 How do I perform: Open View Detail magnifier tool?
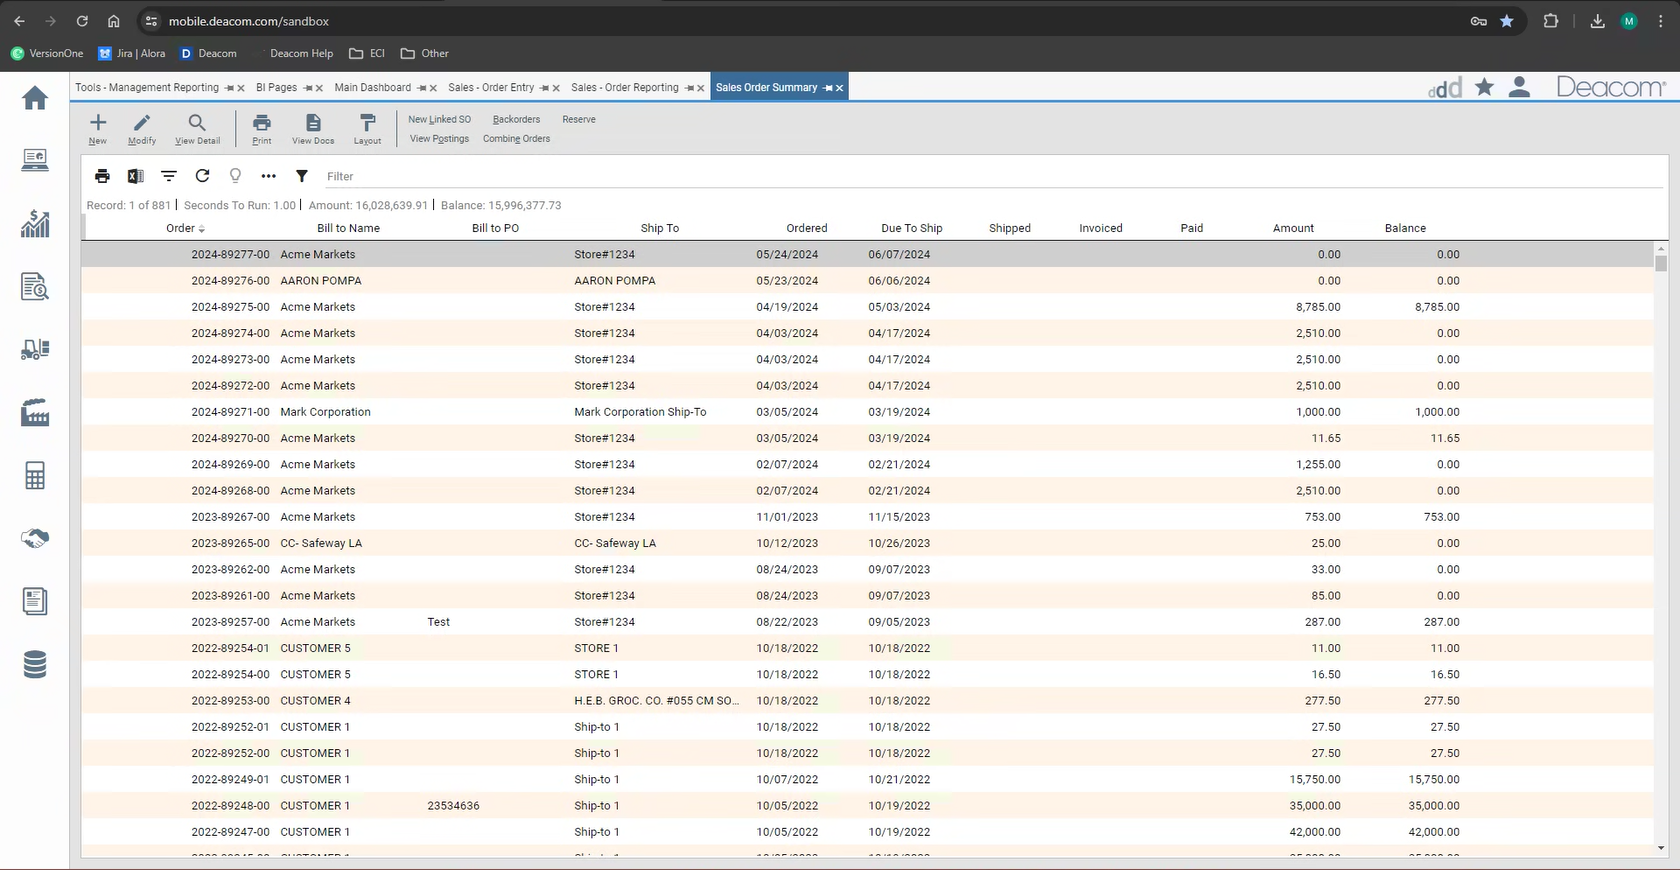pyautogui.click(x=197, y=123)
